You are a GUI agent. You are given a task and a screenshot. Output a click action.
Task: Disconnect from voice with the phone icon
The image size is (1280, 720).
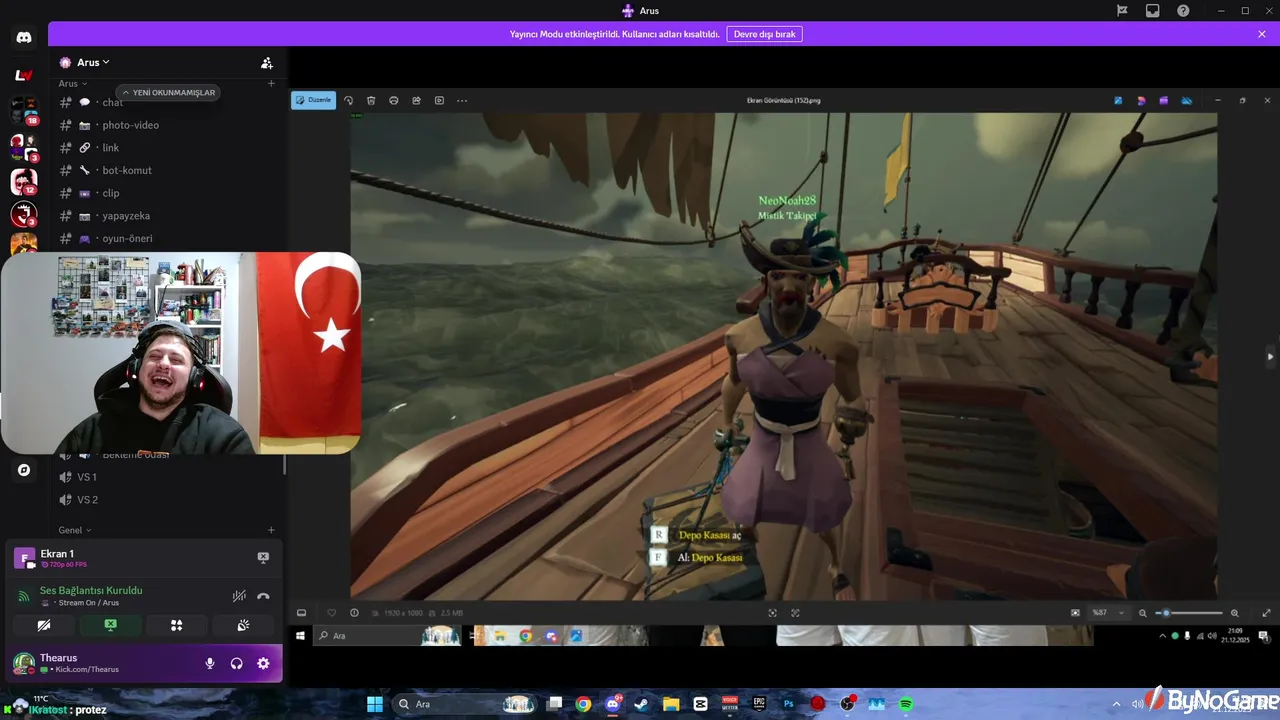(x=263, y=596)
